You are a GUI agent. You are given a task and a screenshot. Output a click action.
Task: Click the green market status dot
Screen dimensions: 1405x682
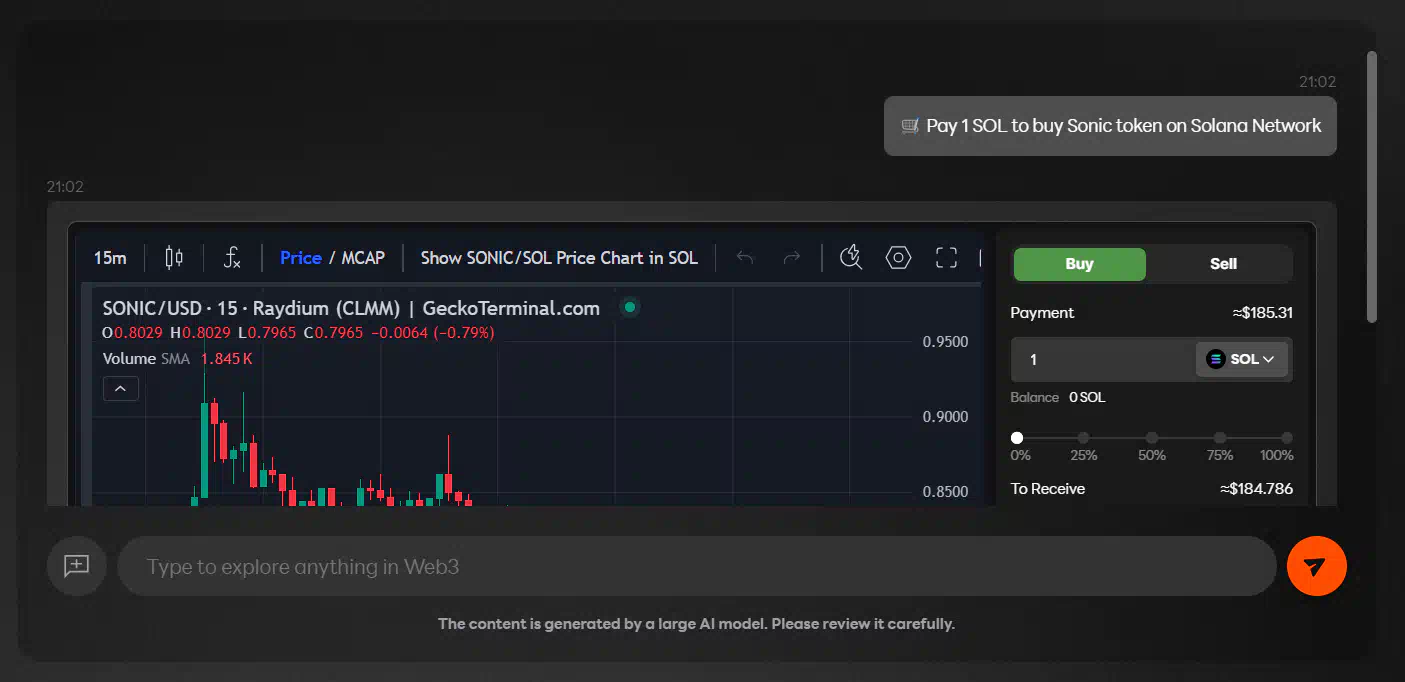630,307
